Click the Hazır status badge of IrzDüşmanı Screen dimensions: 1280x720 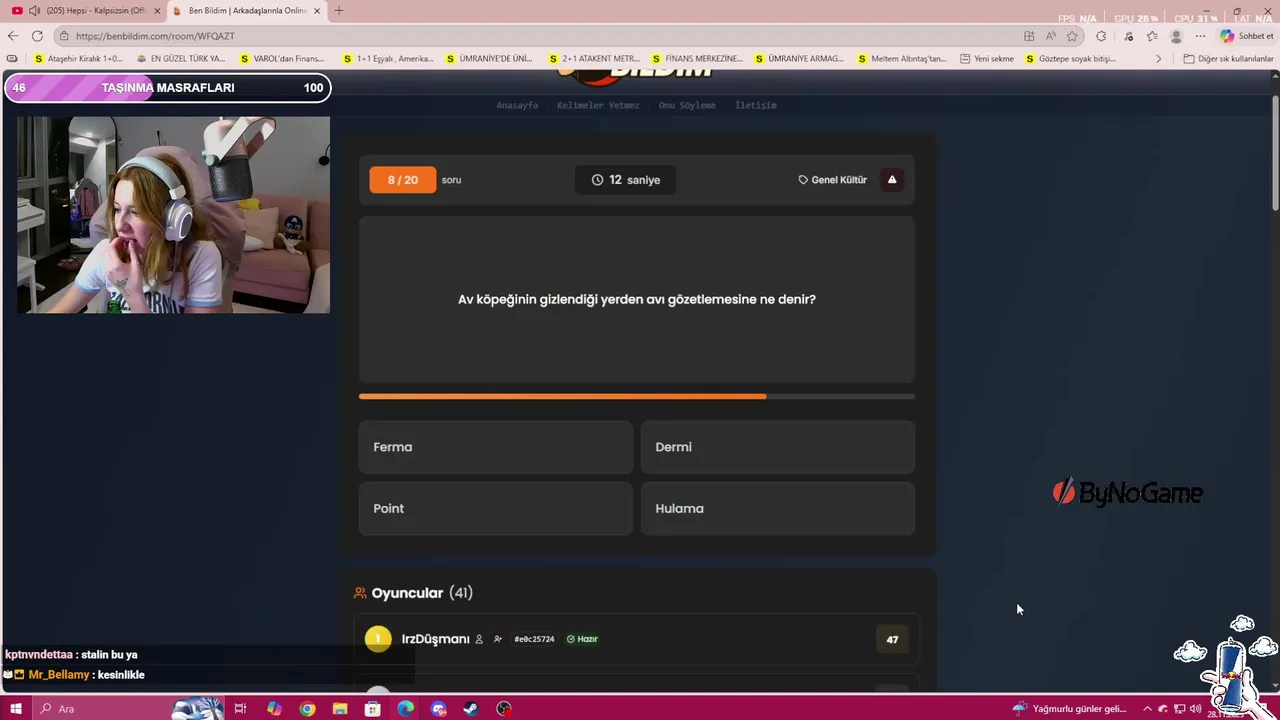(582, 639)
